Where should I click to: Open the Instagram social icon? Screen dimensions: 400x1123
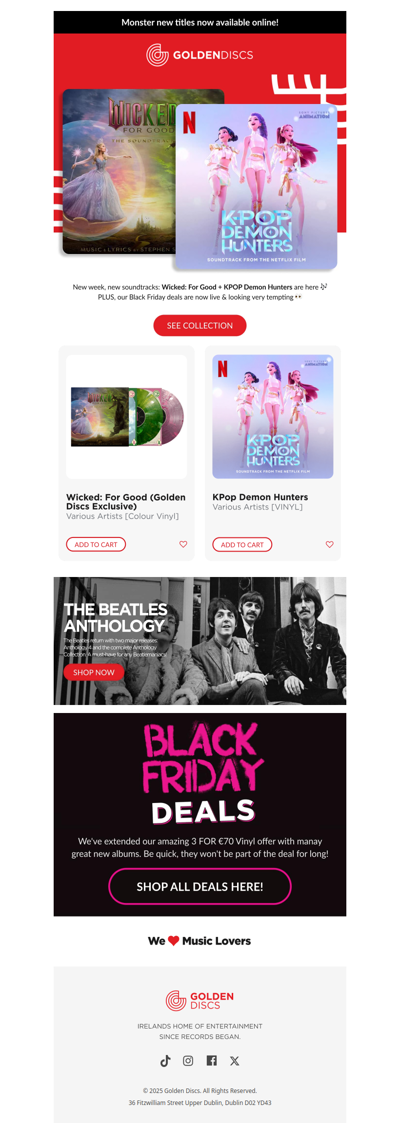tap(188, 1061)
